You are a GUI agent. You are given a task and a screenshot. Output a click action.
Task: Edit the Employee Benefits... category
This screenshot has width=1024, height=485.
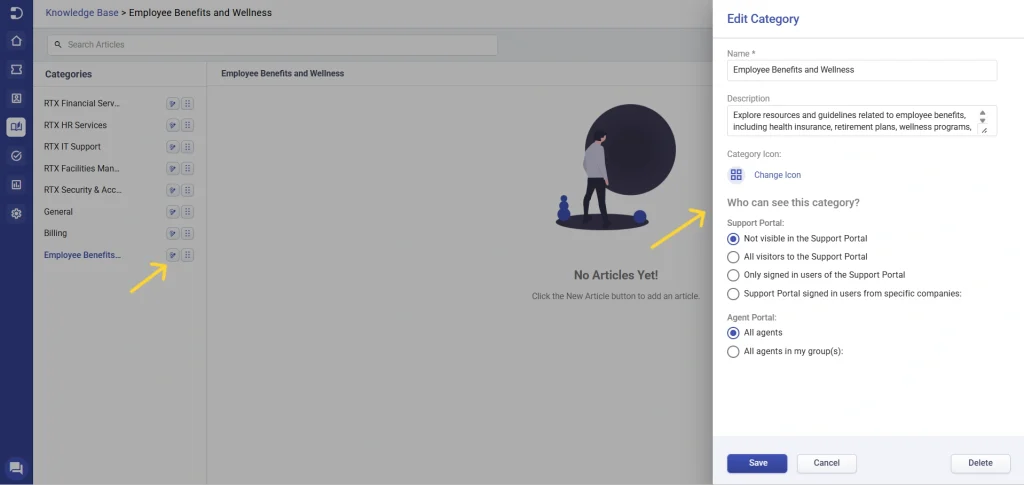click(172, 255)
